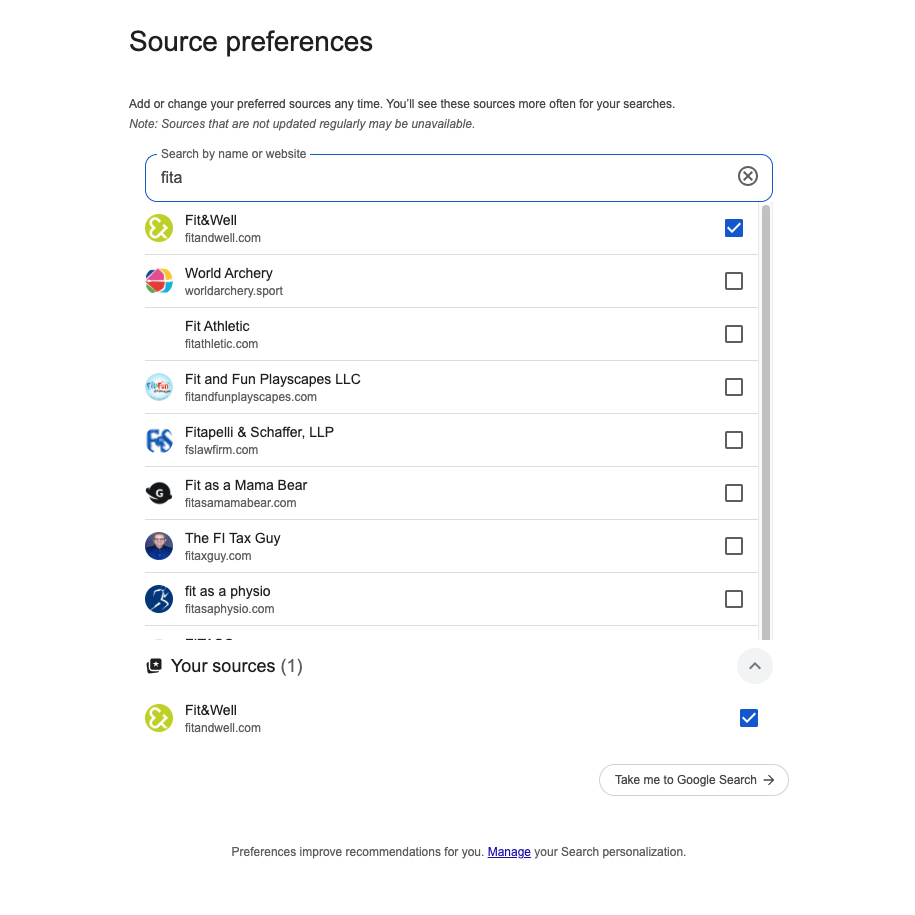
Task: Select the Fit and Fun Playscapes checkbox
Action: (734, 387)
